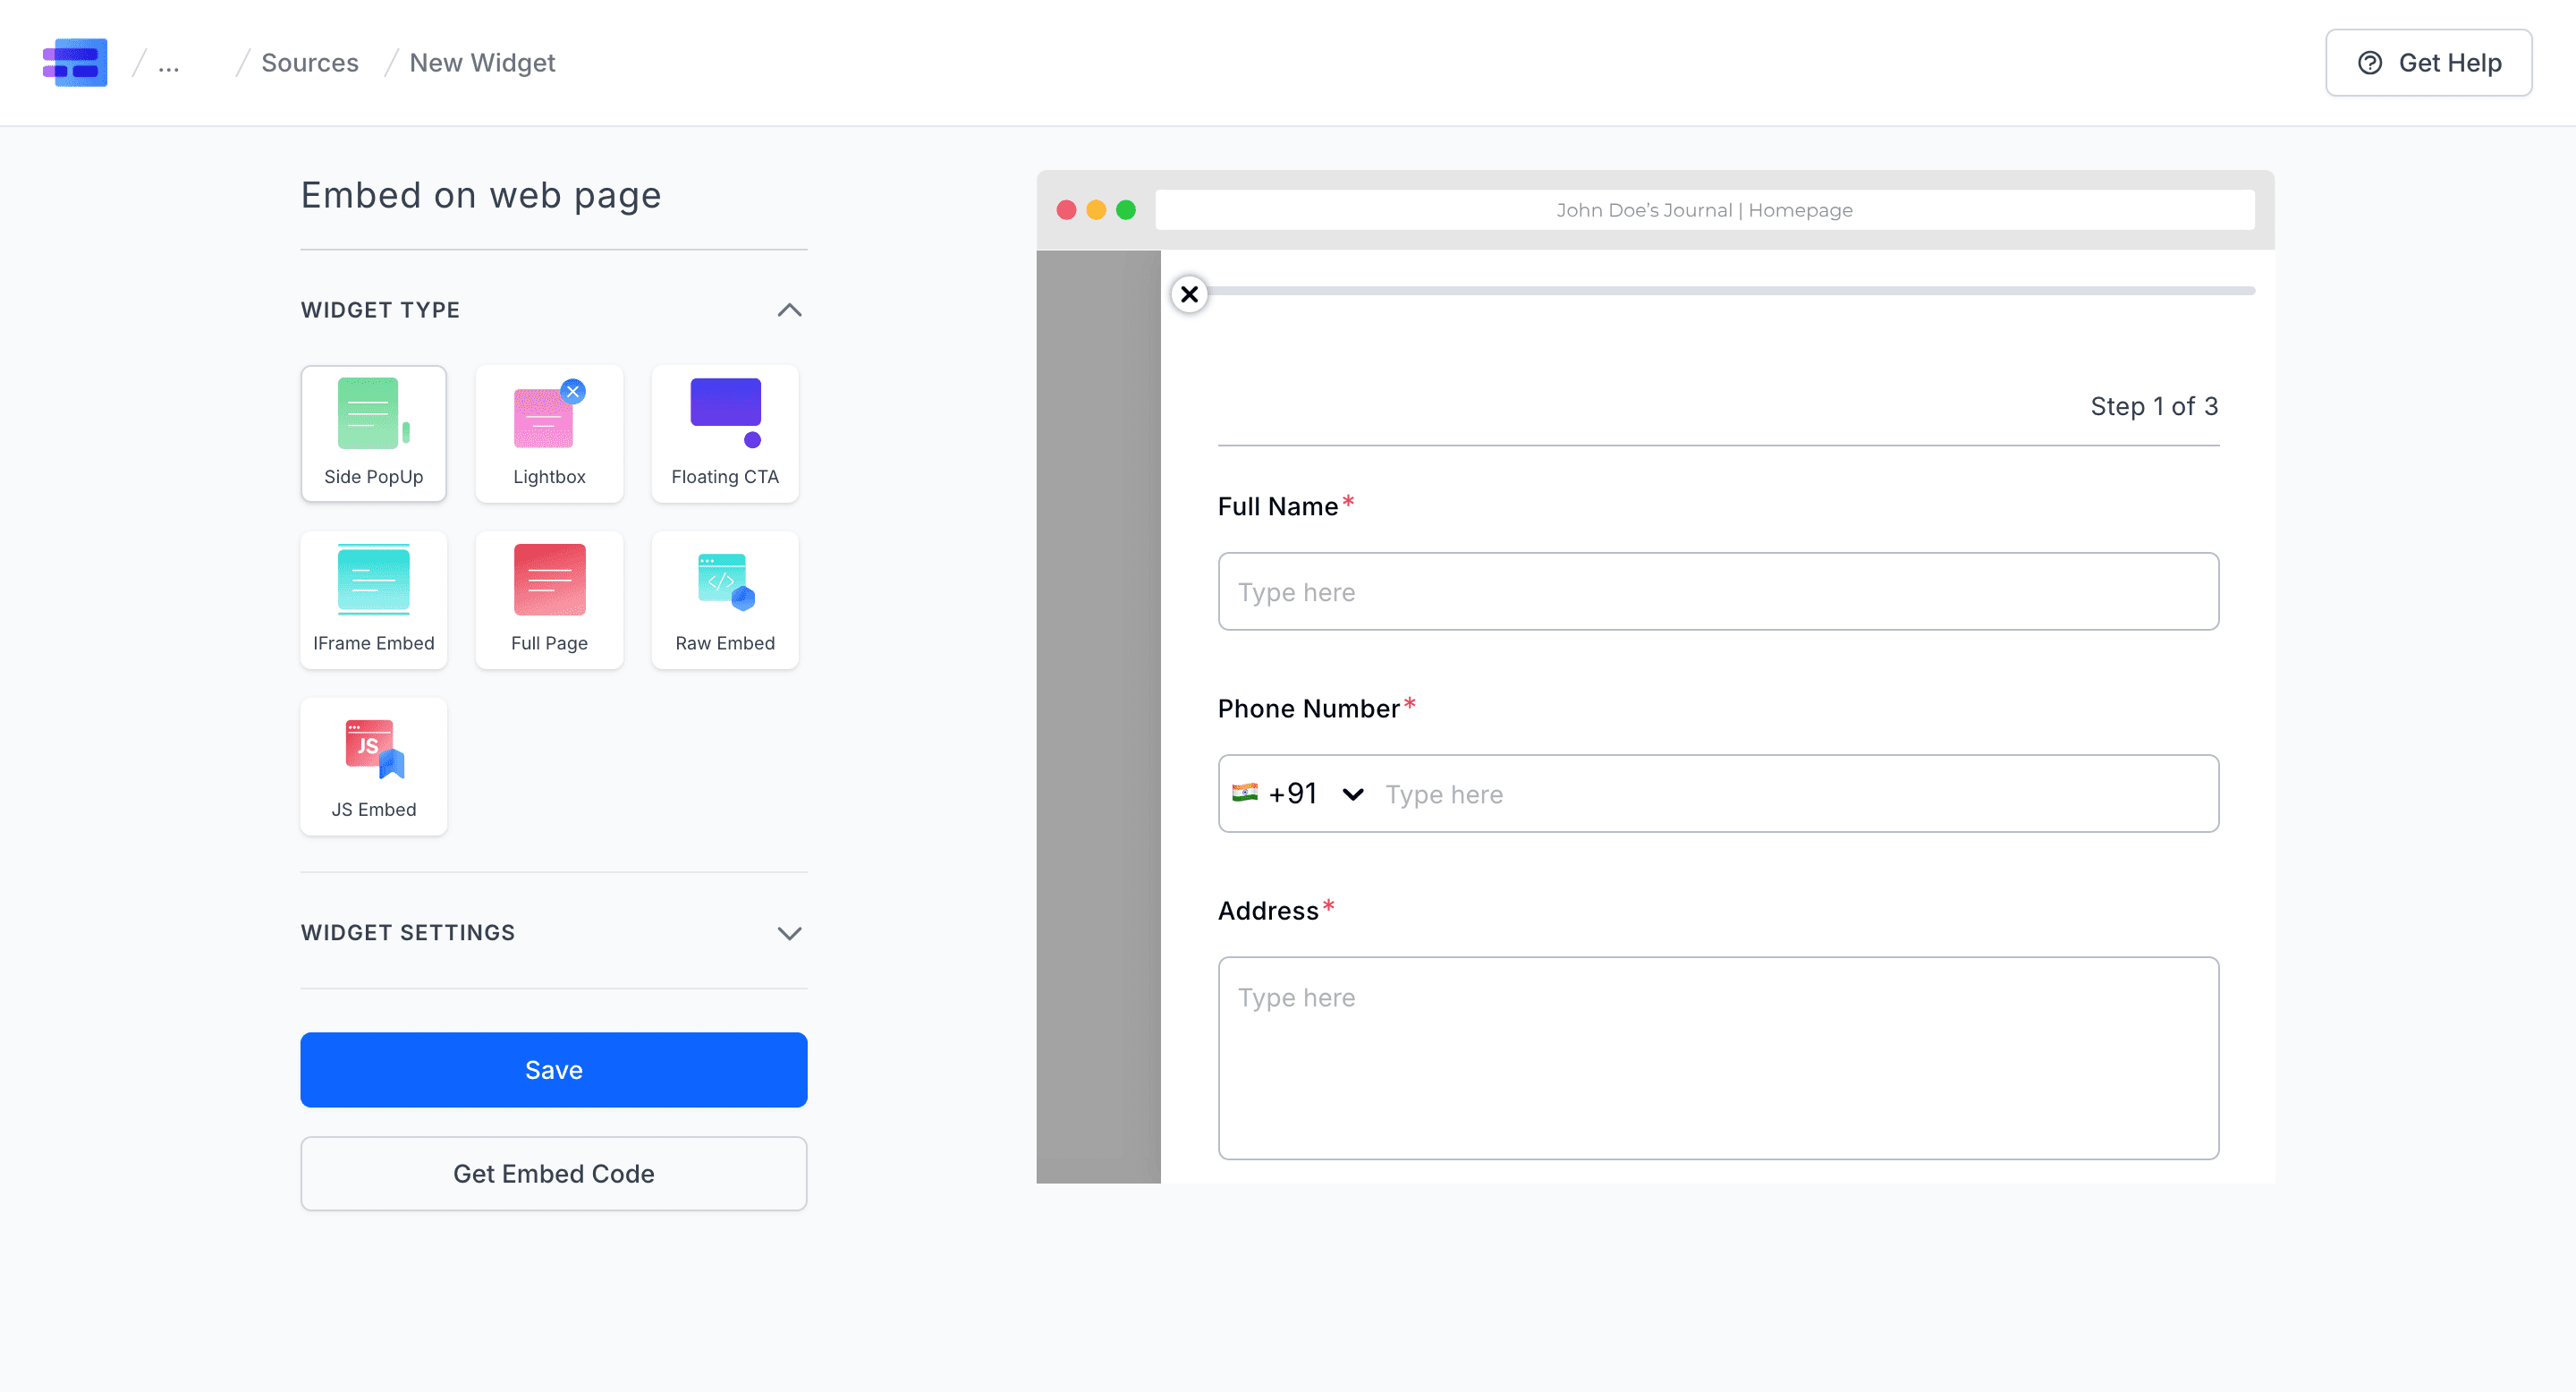2576x1392 pixels.
Task: Expand the Widget Settings section
Action: click(x=789, y=933)
